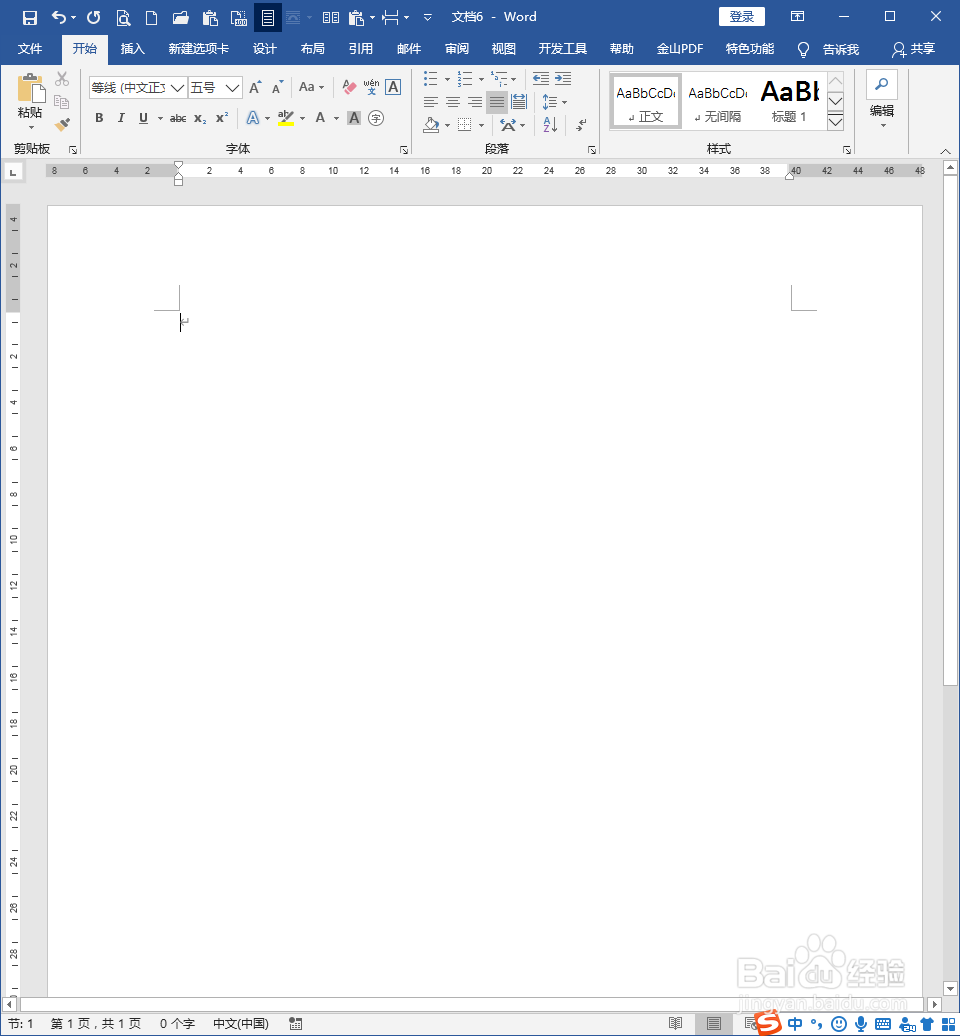Image resolution: width=960 pixels, height=1036 pixels.
Task: Click the 中文(中国) language status
Action: (x=240, y=1023)
